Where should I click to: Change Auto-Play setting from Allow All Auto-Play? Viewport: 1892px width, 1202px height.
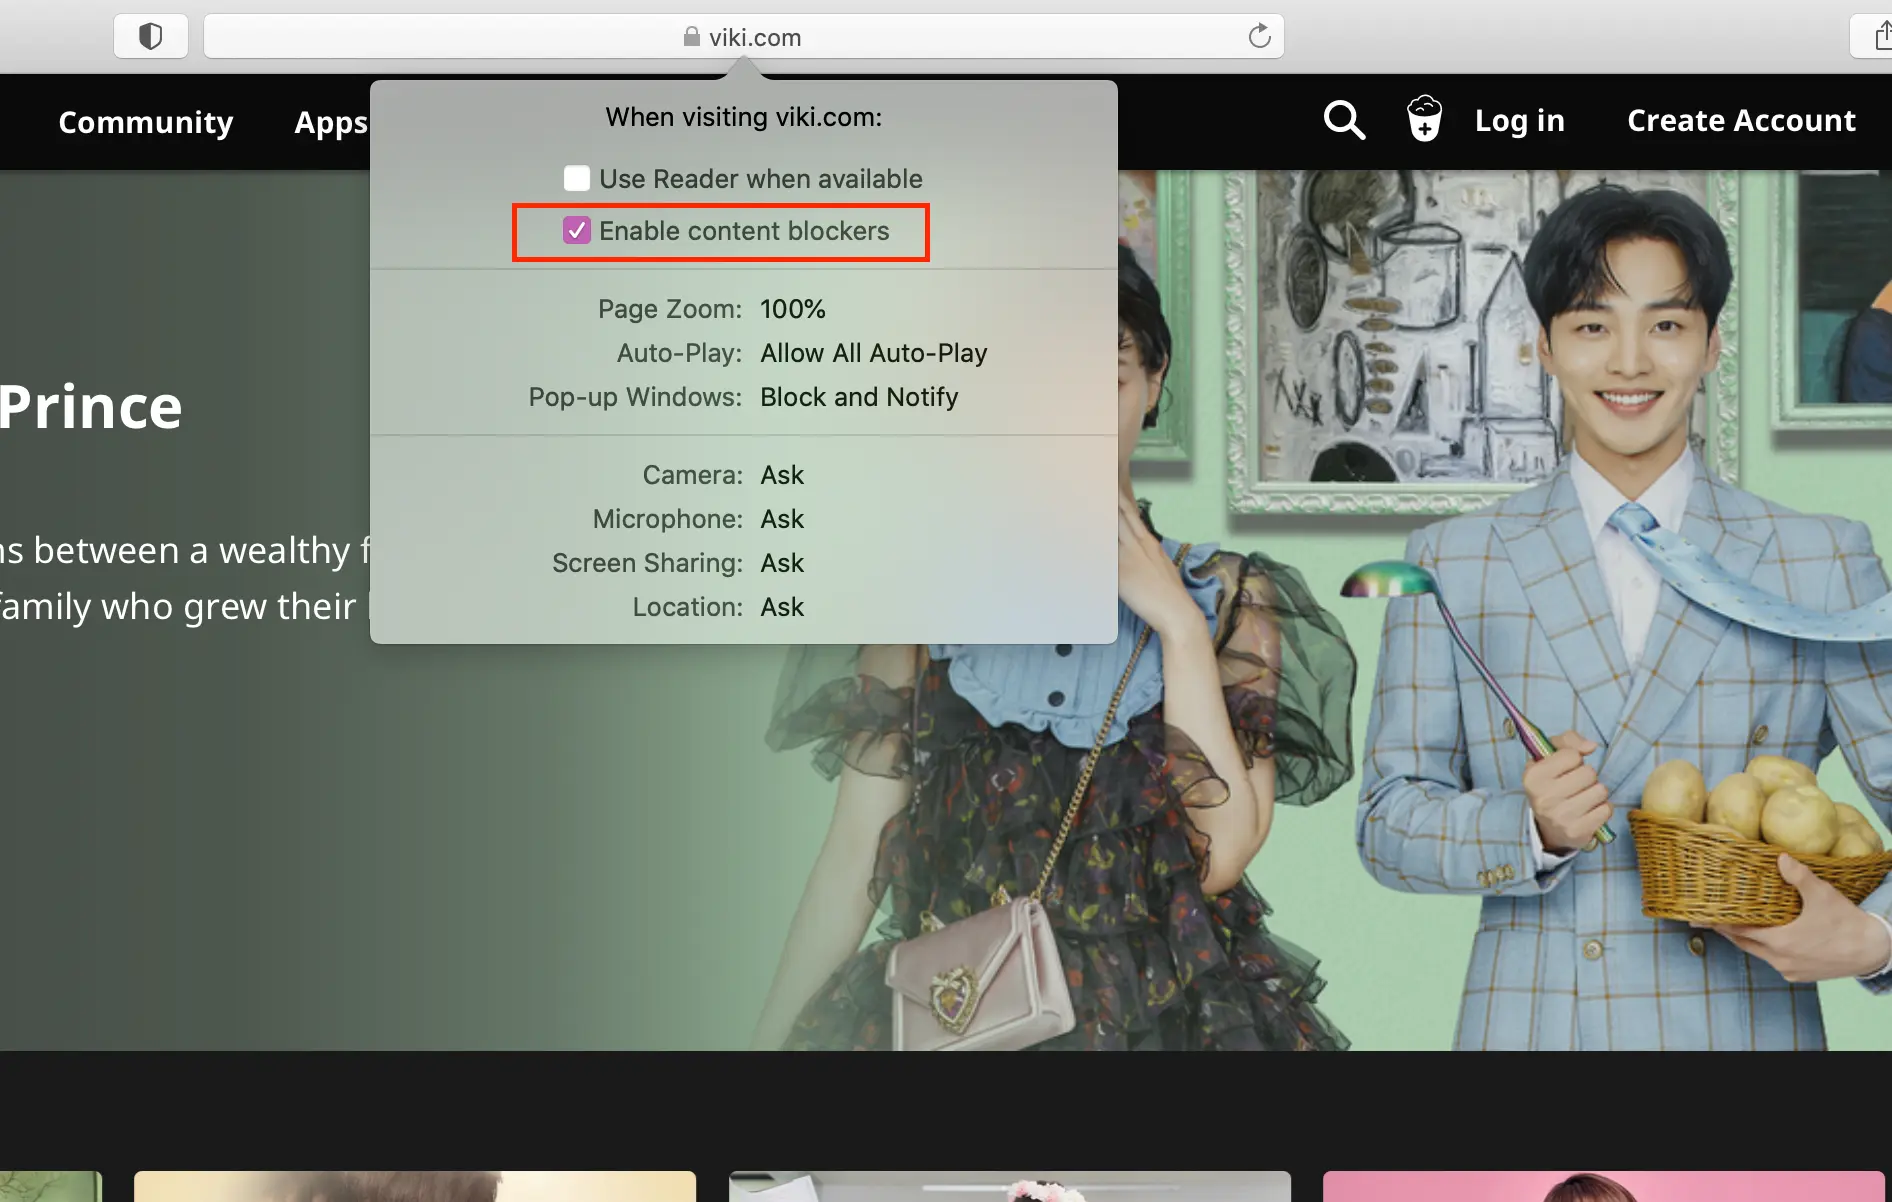pyautogui.click(x=874, y=353)
